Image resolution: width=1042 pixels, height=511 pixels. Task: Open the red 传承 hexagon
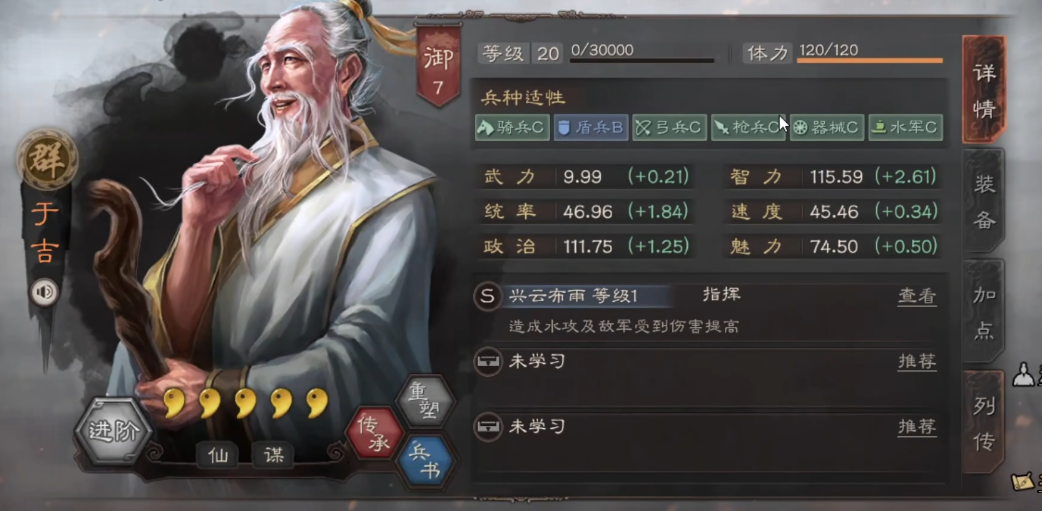click(x=373, y=433)
